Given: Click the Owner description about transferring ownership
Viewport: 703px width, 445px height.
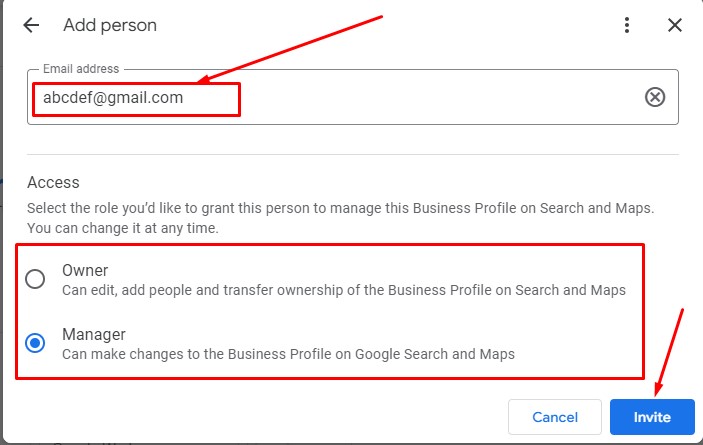Looking at the screenshot, I should point(343,290).
